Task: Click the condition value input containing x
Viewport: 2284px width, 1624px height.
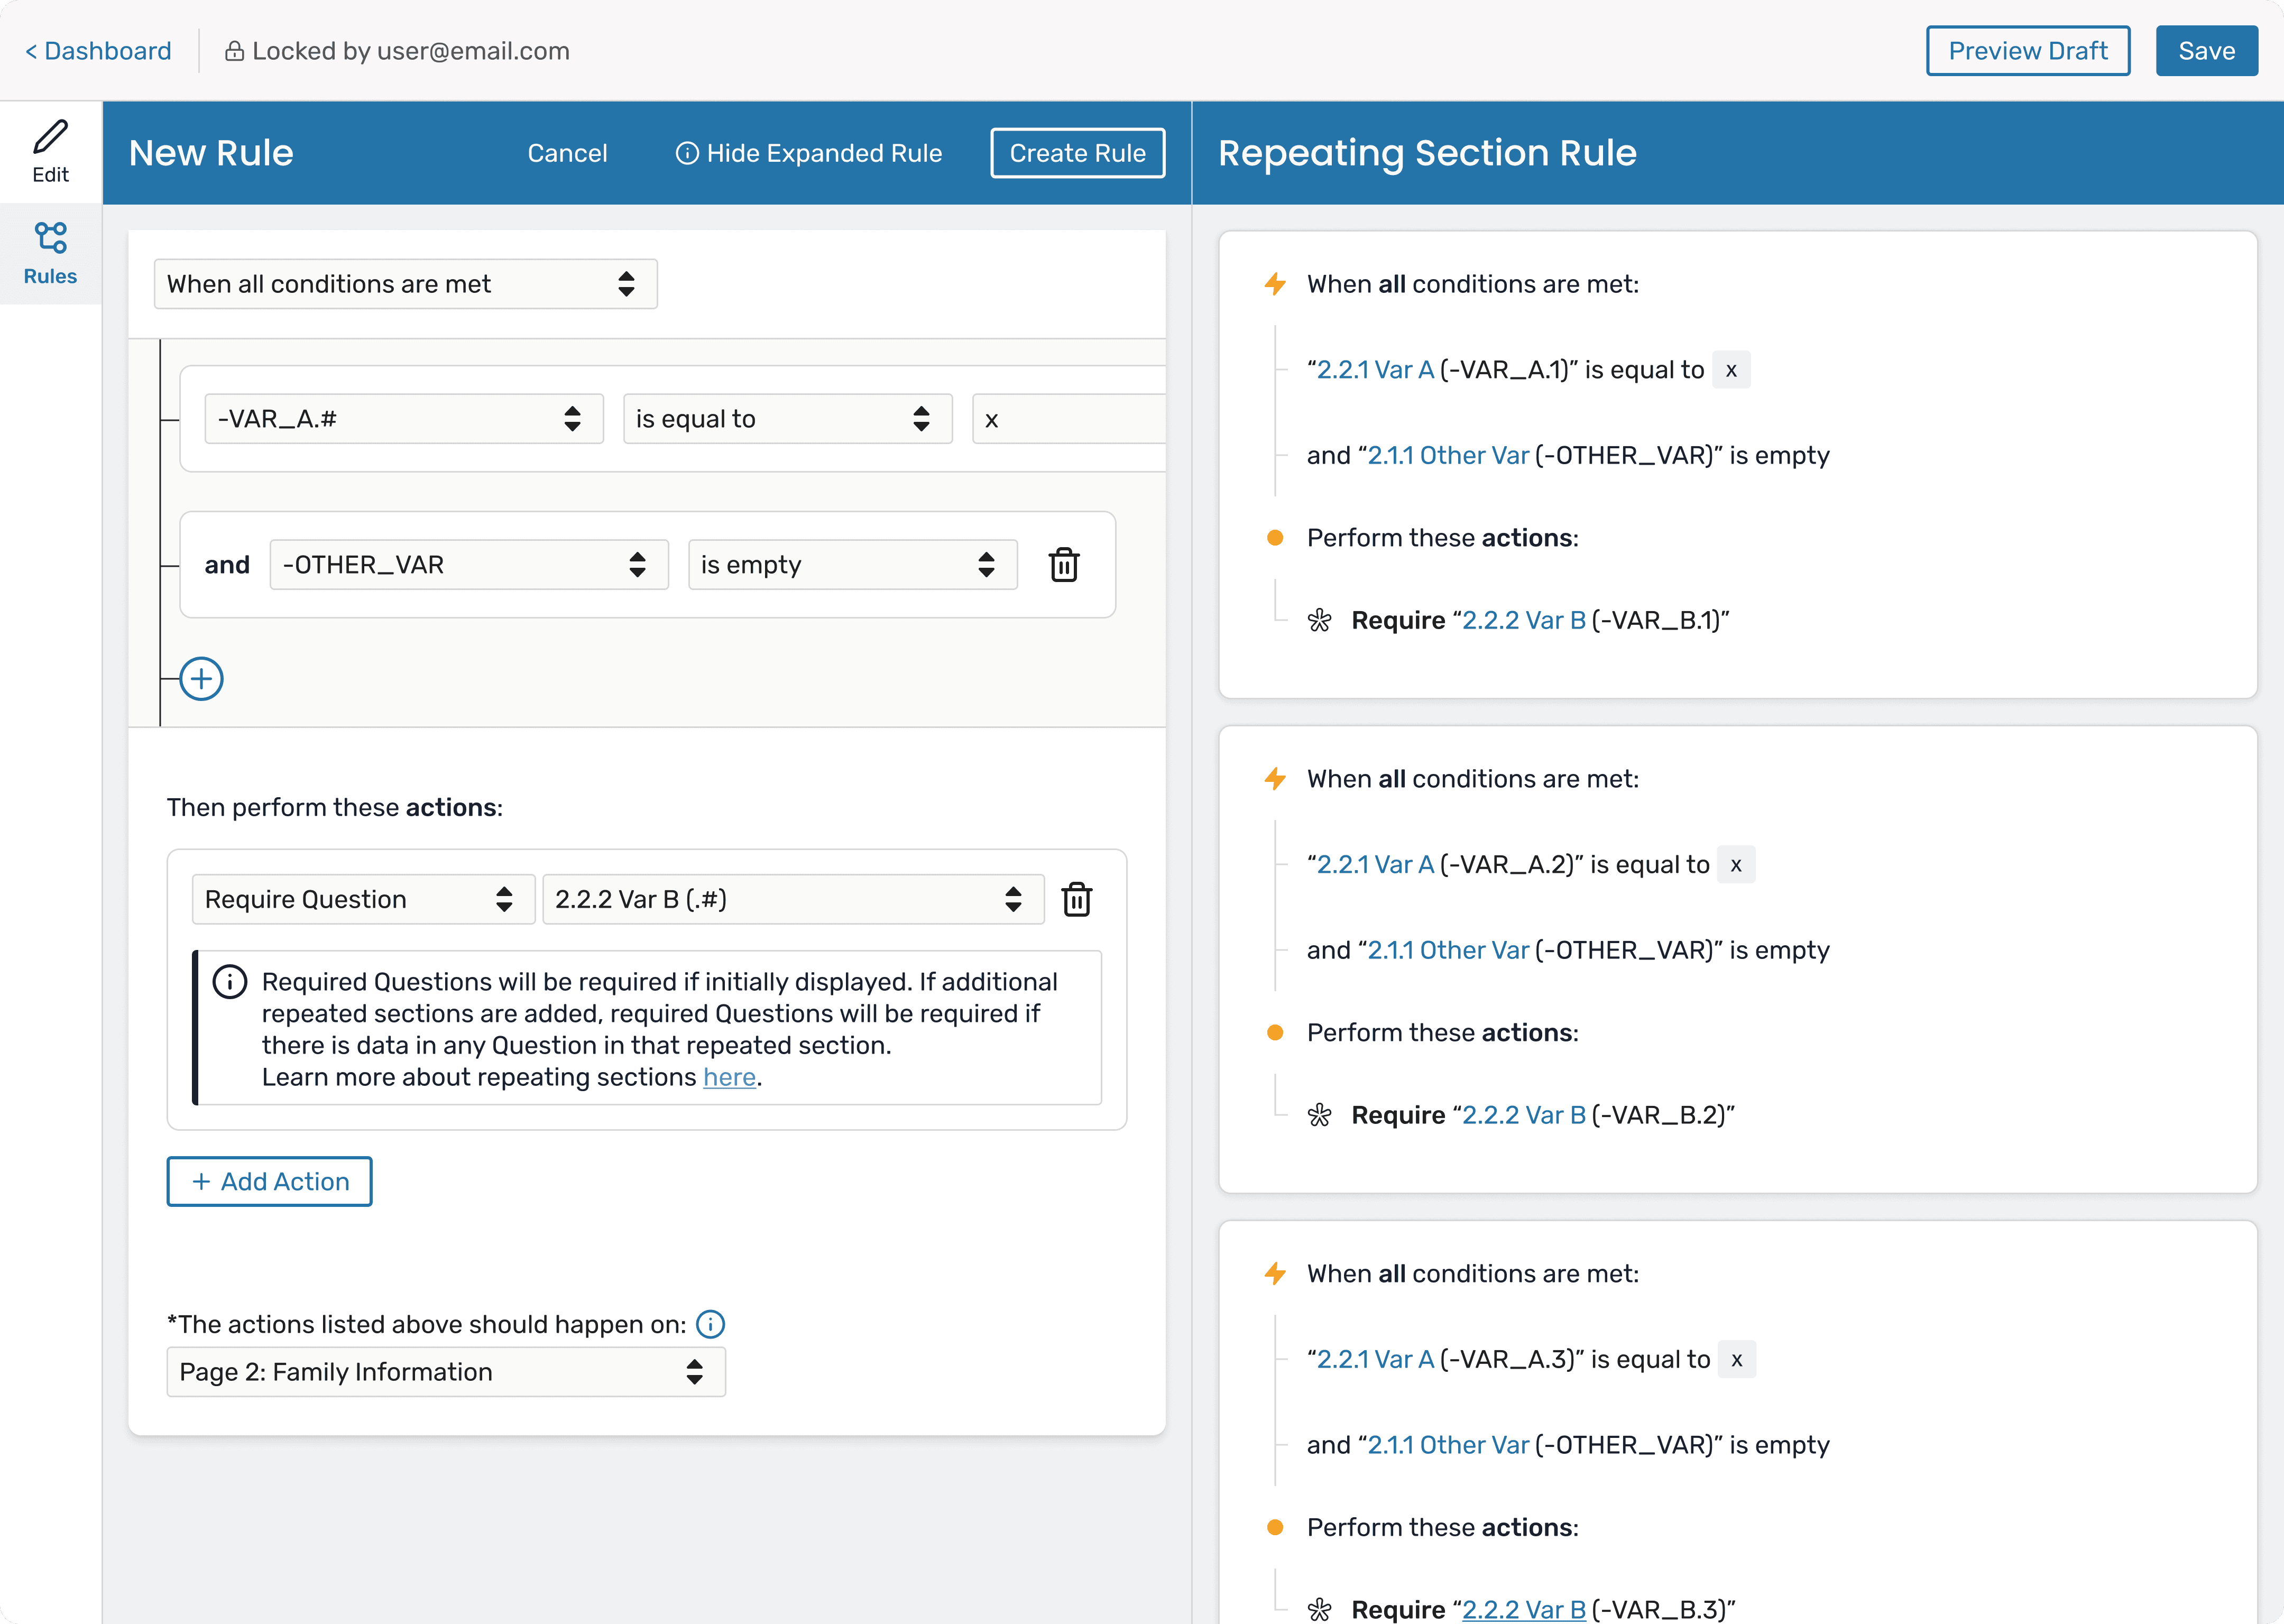Action: click(x=1068, y=419)
